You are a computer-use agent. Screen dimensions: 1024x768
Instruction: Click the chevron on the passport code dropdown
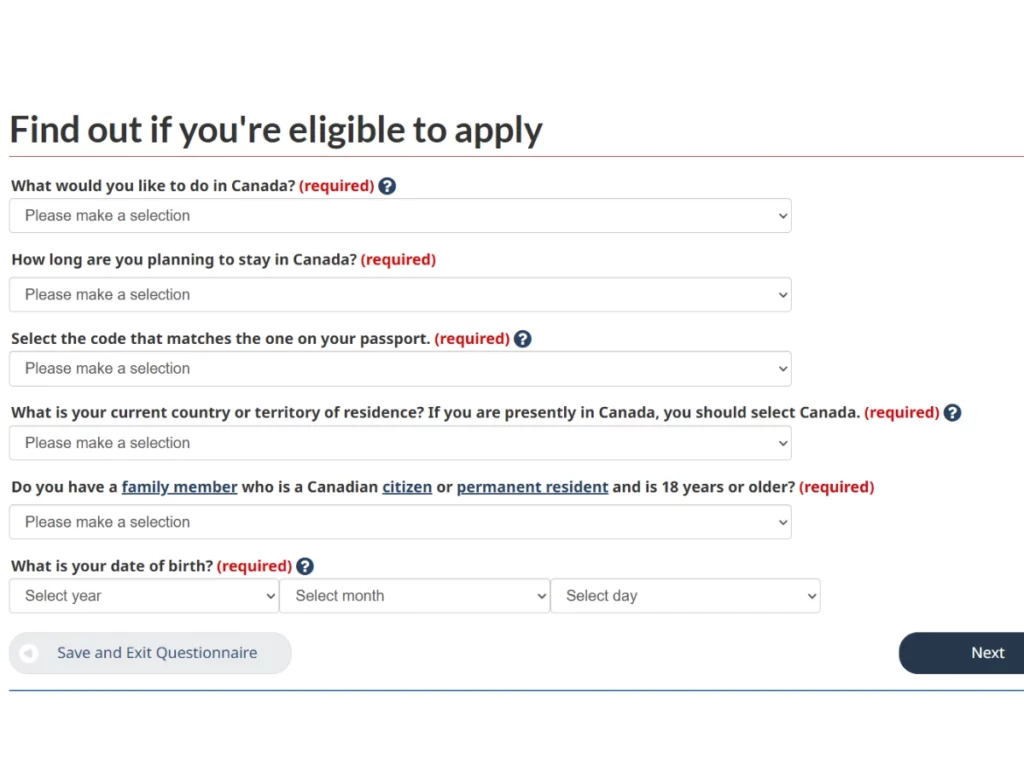[782, 368]
